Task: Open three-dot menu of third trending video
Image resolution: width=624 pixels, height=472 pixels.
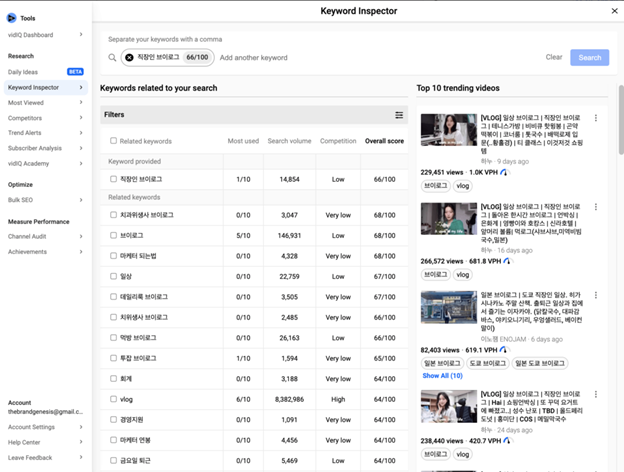Action: [x=595, y=295]
